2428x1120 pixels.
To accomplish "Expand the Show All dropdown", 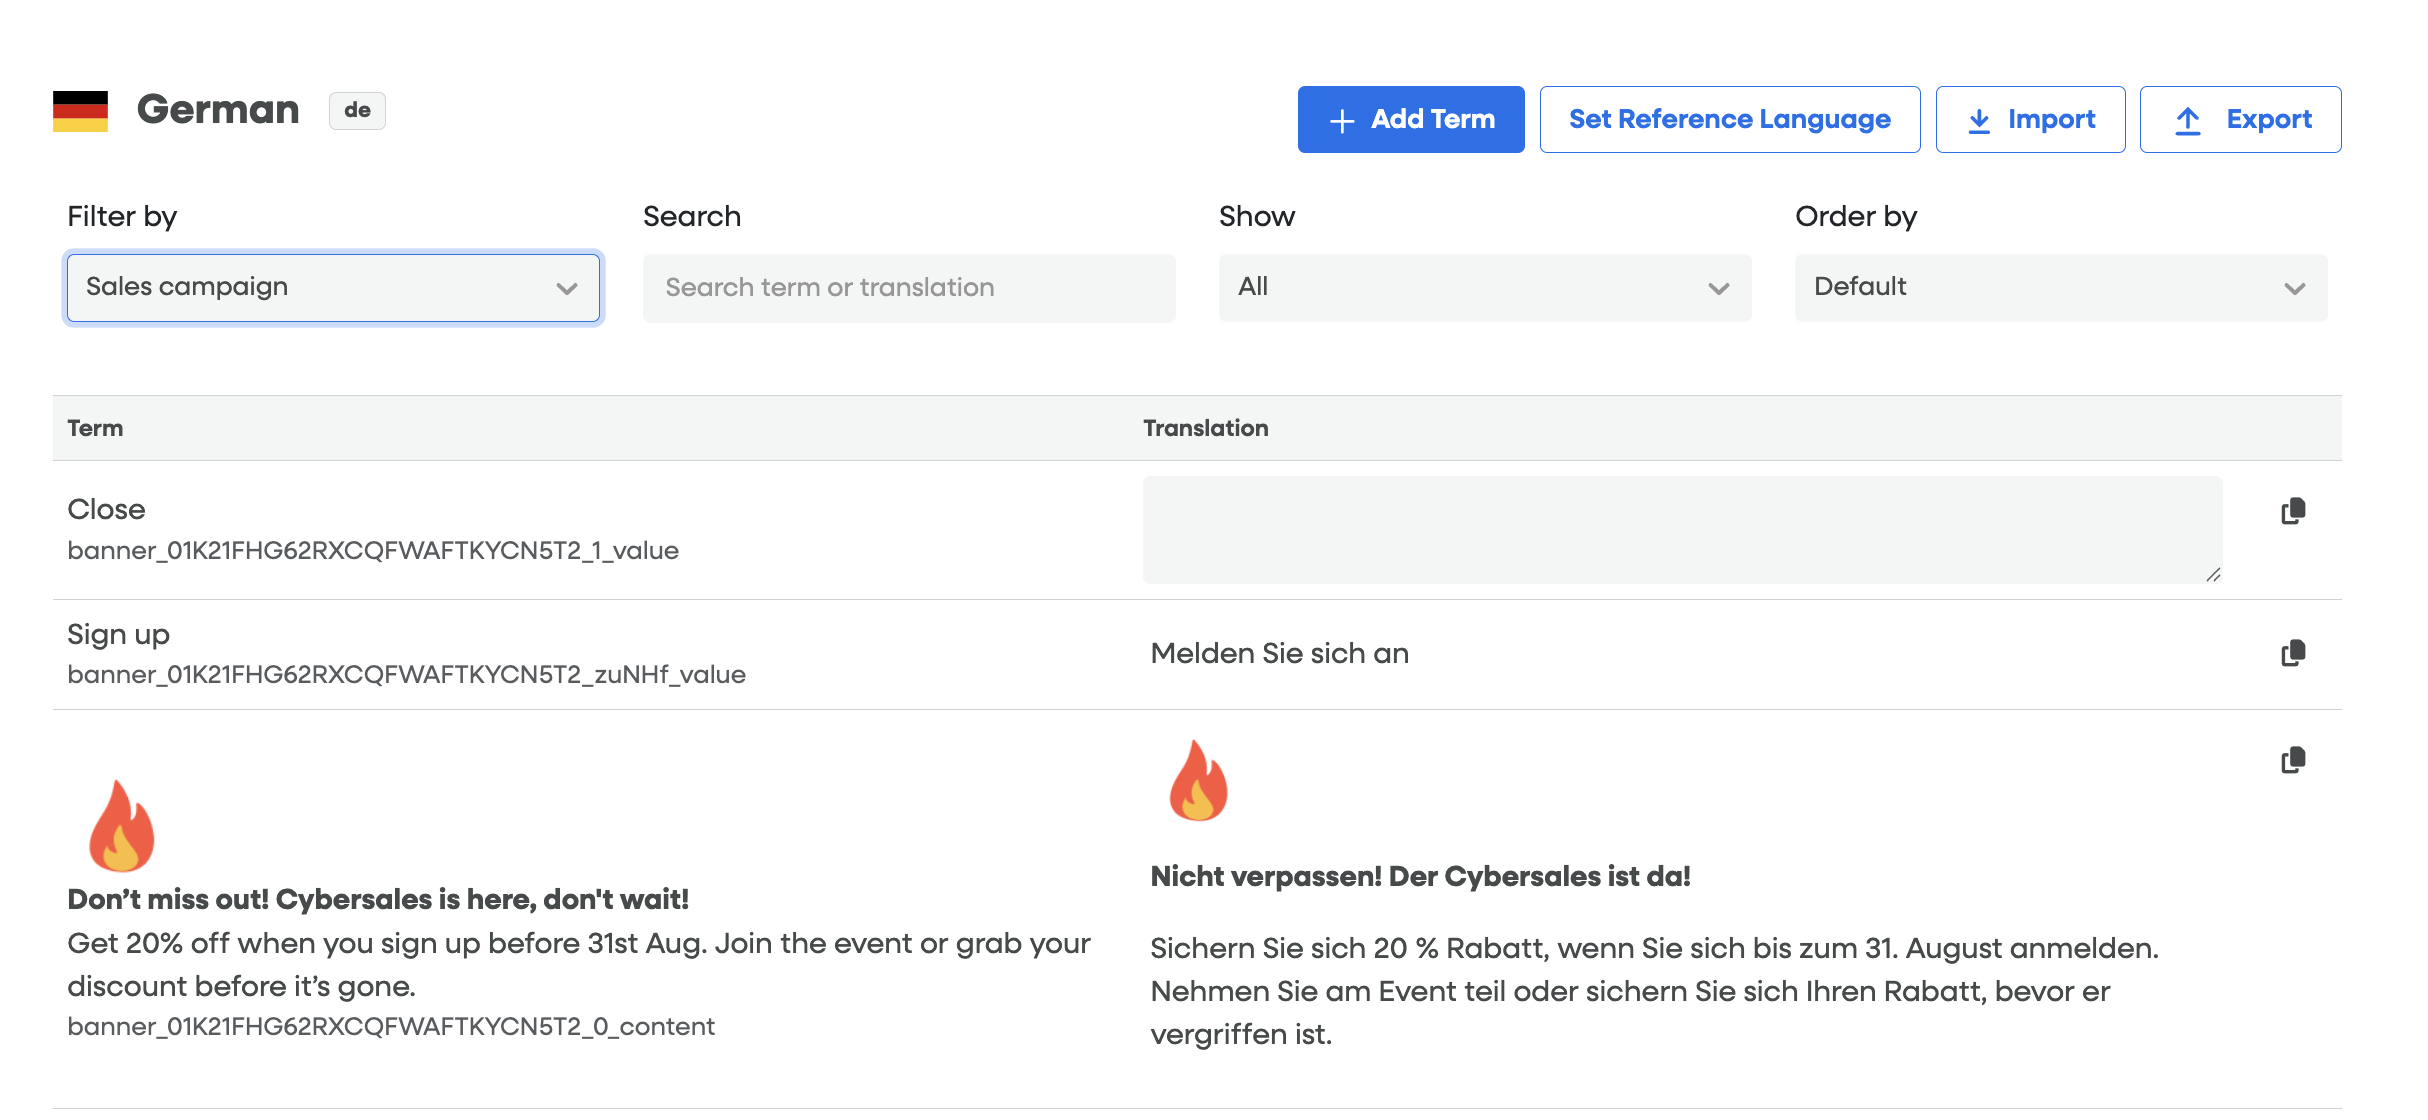I will pyautogui.click(x=1484, y=288).
